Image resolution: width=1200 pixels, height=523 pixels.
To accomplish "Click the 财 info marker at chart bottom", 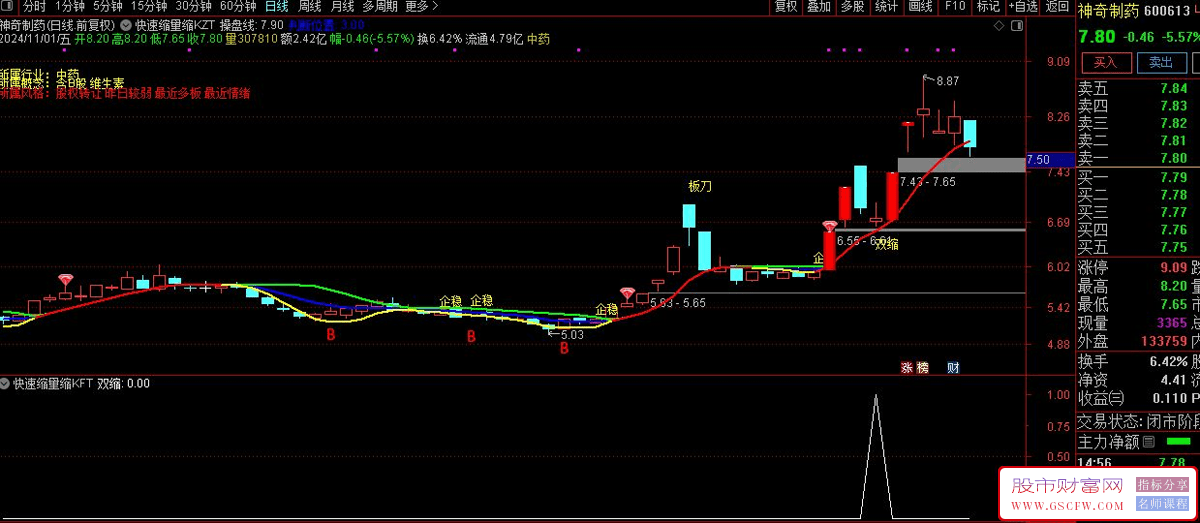I will (953, 367).
